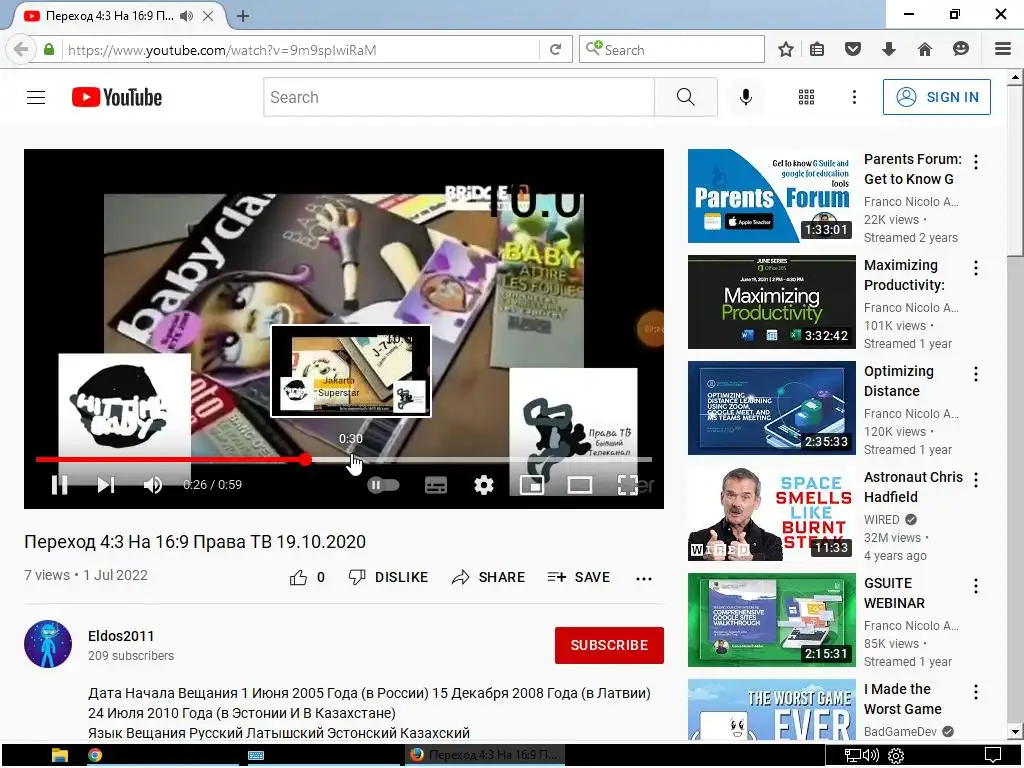The image size is (1024, 768).
Task: Mute the tab via speaker icon
Action: click(187, 16)
